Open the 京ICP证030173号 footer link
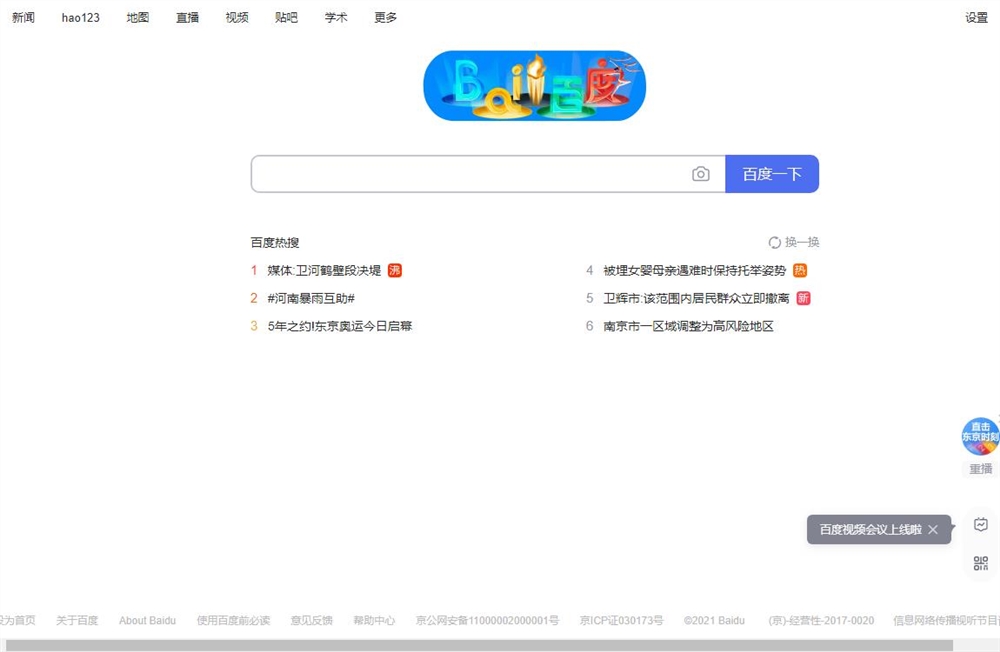 coord(621,620)
